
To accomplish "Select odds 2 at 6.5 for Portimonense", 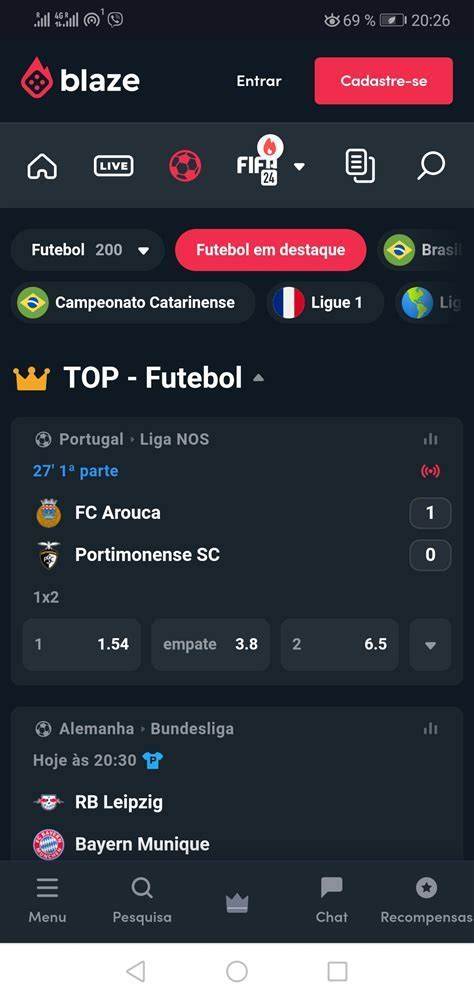I will tap(339, 644).
